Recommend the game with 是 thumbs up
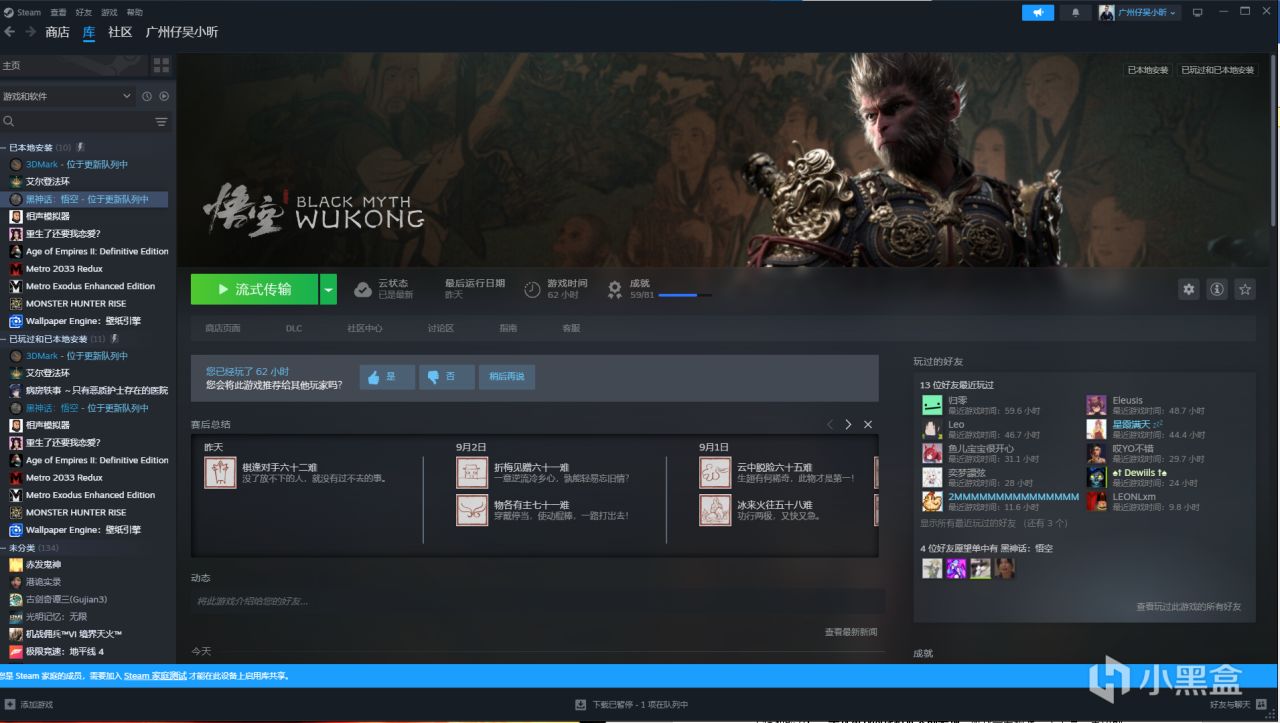The height and width of the screenshot is (723, 1280). click(387, 377)
